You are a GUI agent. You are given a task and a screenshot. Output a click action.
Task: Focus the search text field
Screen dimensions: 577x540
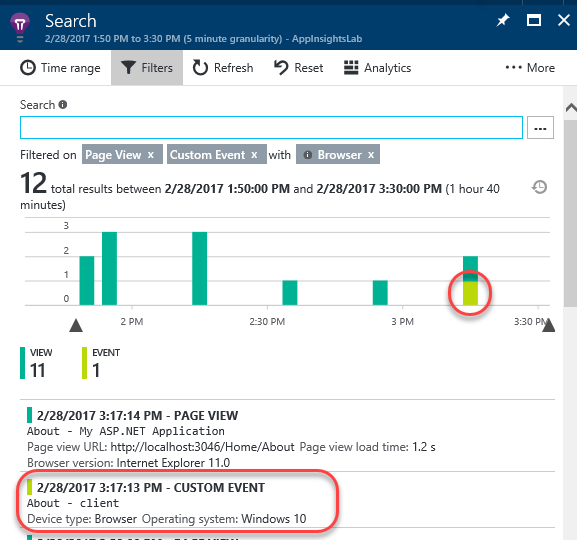[271, 127]
